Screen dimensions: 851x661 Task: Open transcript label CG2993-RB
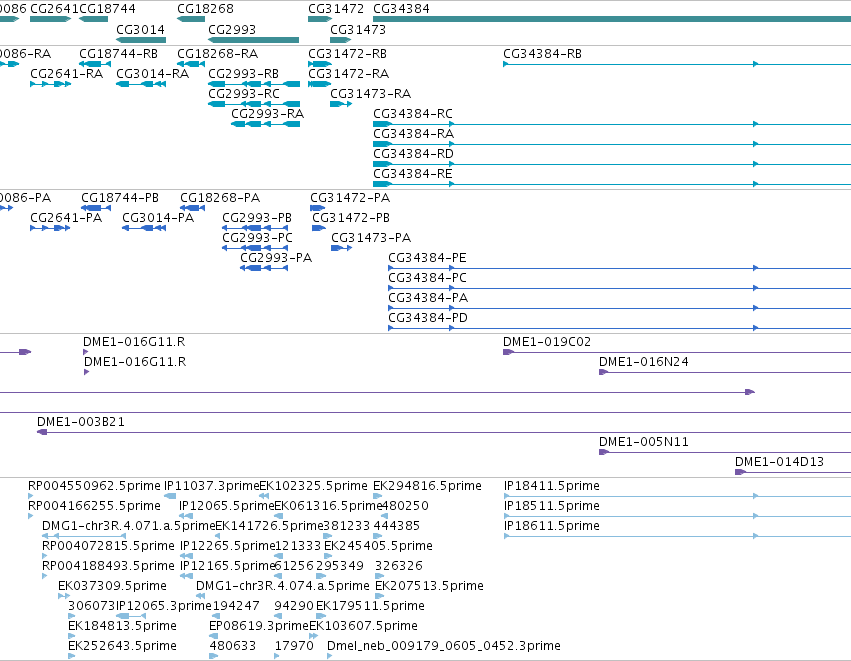[244, 73]
